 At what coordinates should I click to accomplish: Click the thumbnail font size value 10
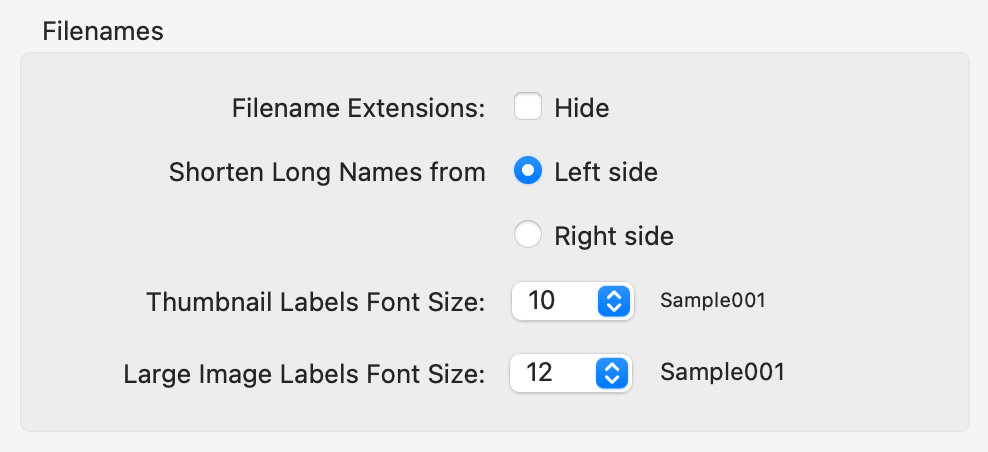542,301
